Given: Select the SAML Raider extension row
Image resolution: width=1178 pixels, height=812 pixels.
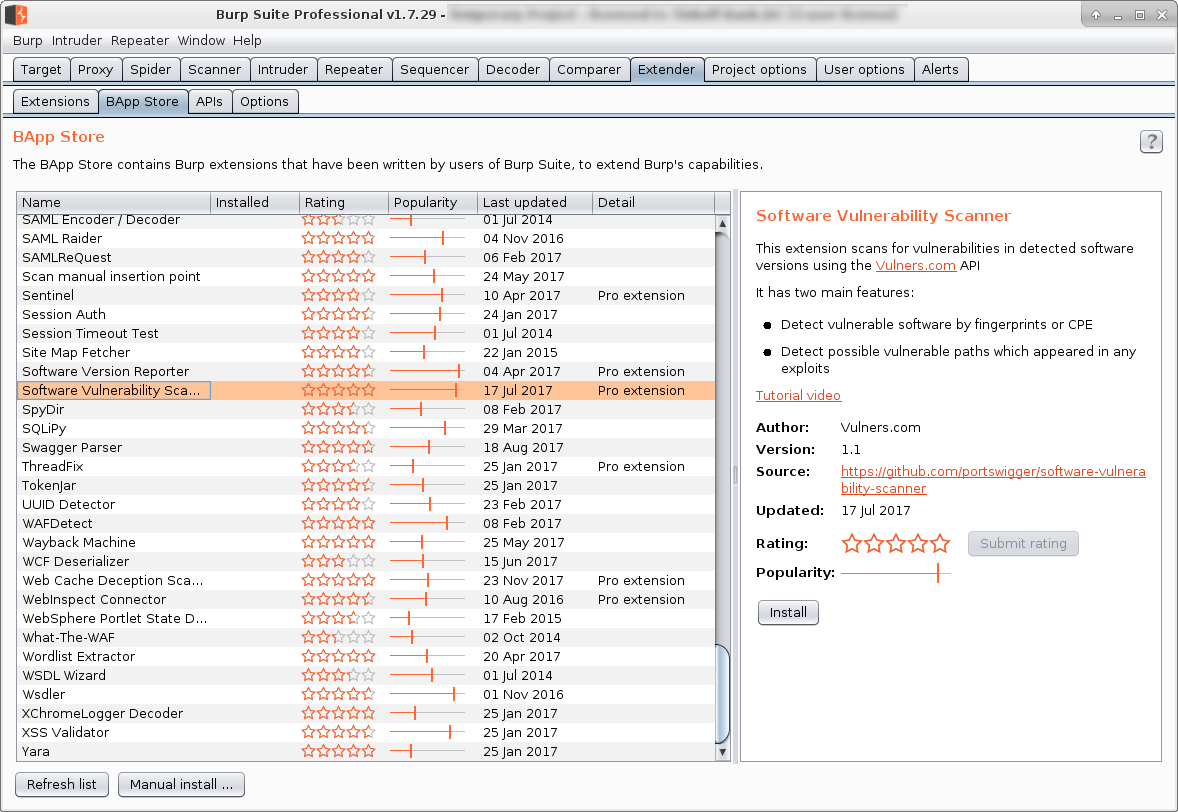Looking at the screenshot, I should pos(366,238).
